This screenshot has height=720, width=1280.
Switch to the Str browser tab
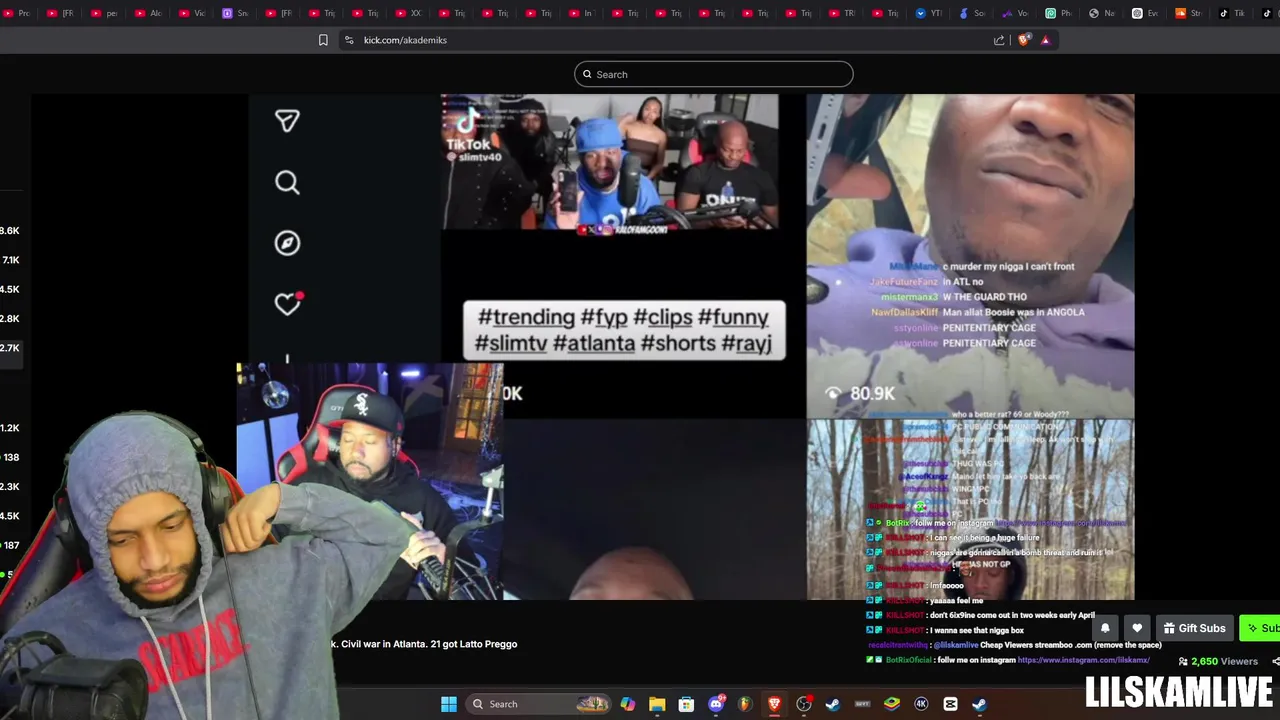click(x=1190, y=13)
